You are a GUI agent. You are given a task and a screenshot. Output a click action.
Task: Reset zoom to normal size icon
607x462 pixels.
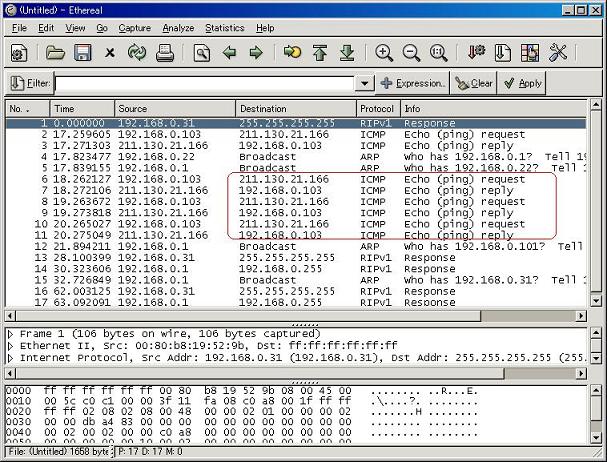pyautogui.click(x=438, y=53)
